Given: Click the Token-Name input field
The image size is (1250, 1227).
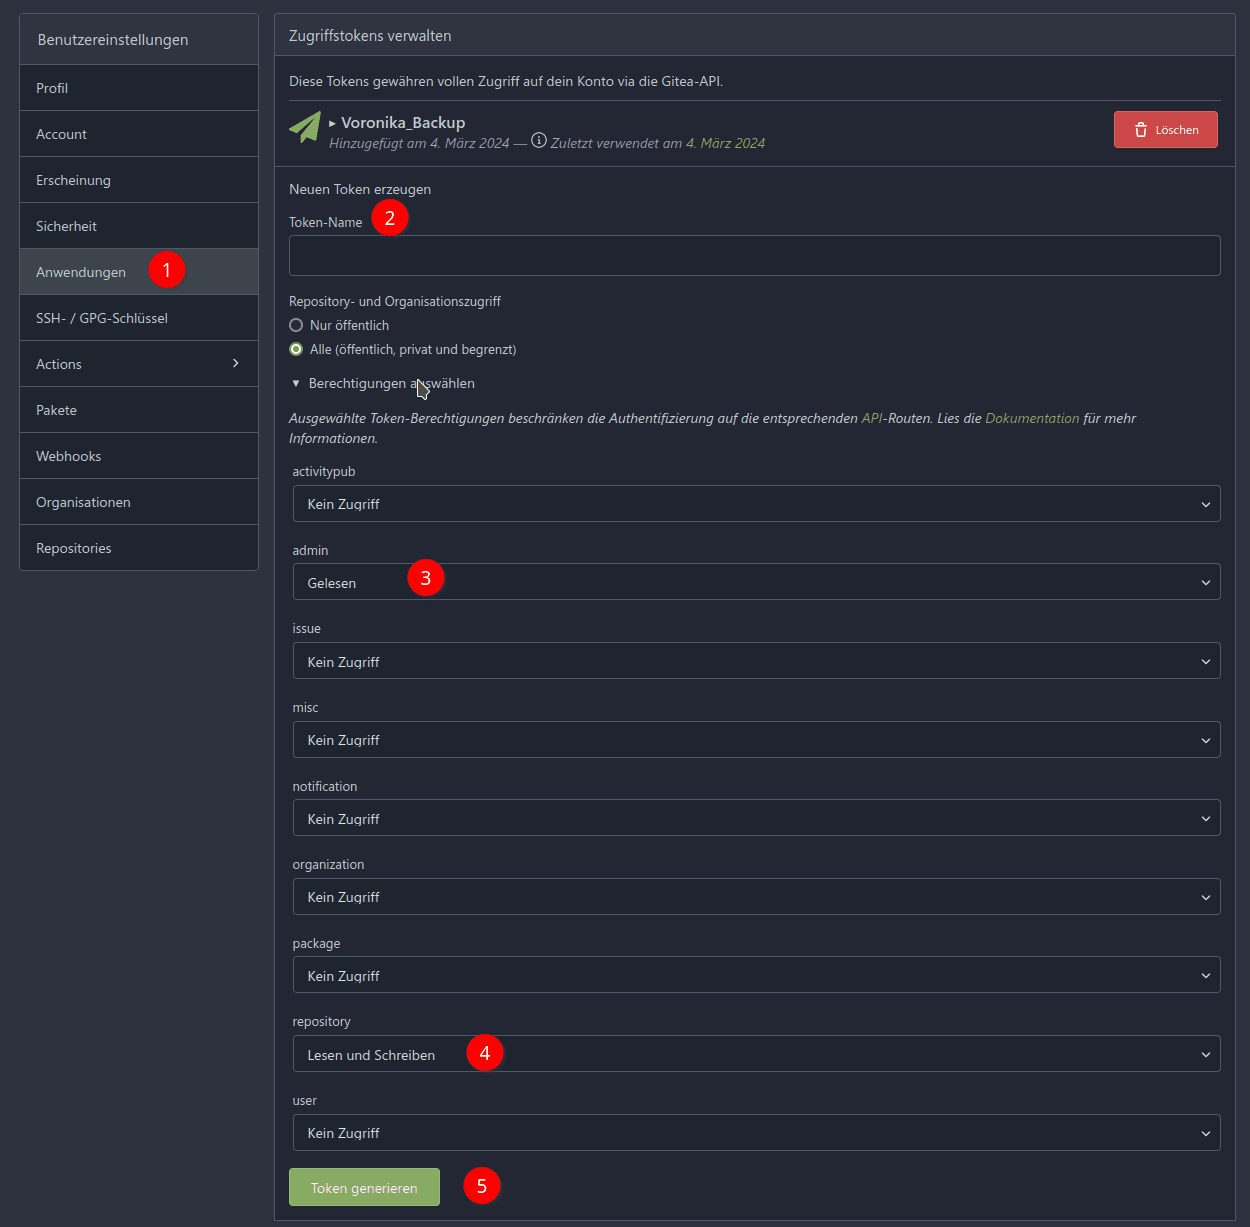Looking at the screenshot, I should [x=754, y=255].
